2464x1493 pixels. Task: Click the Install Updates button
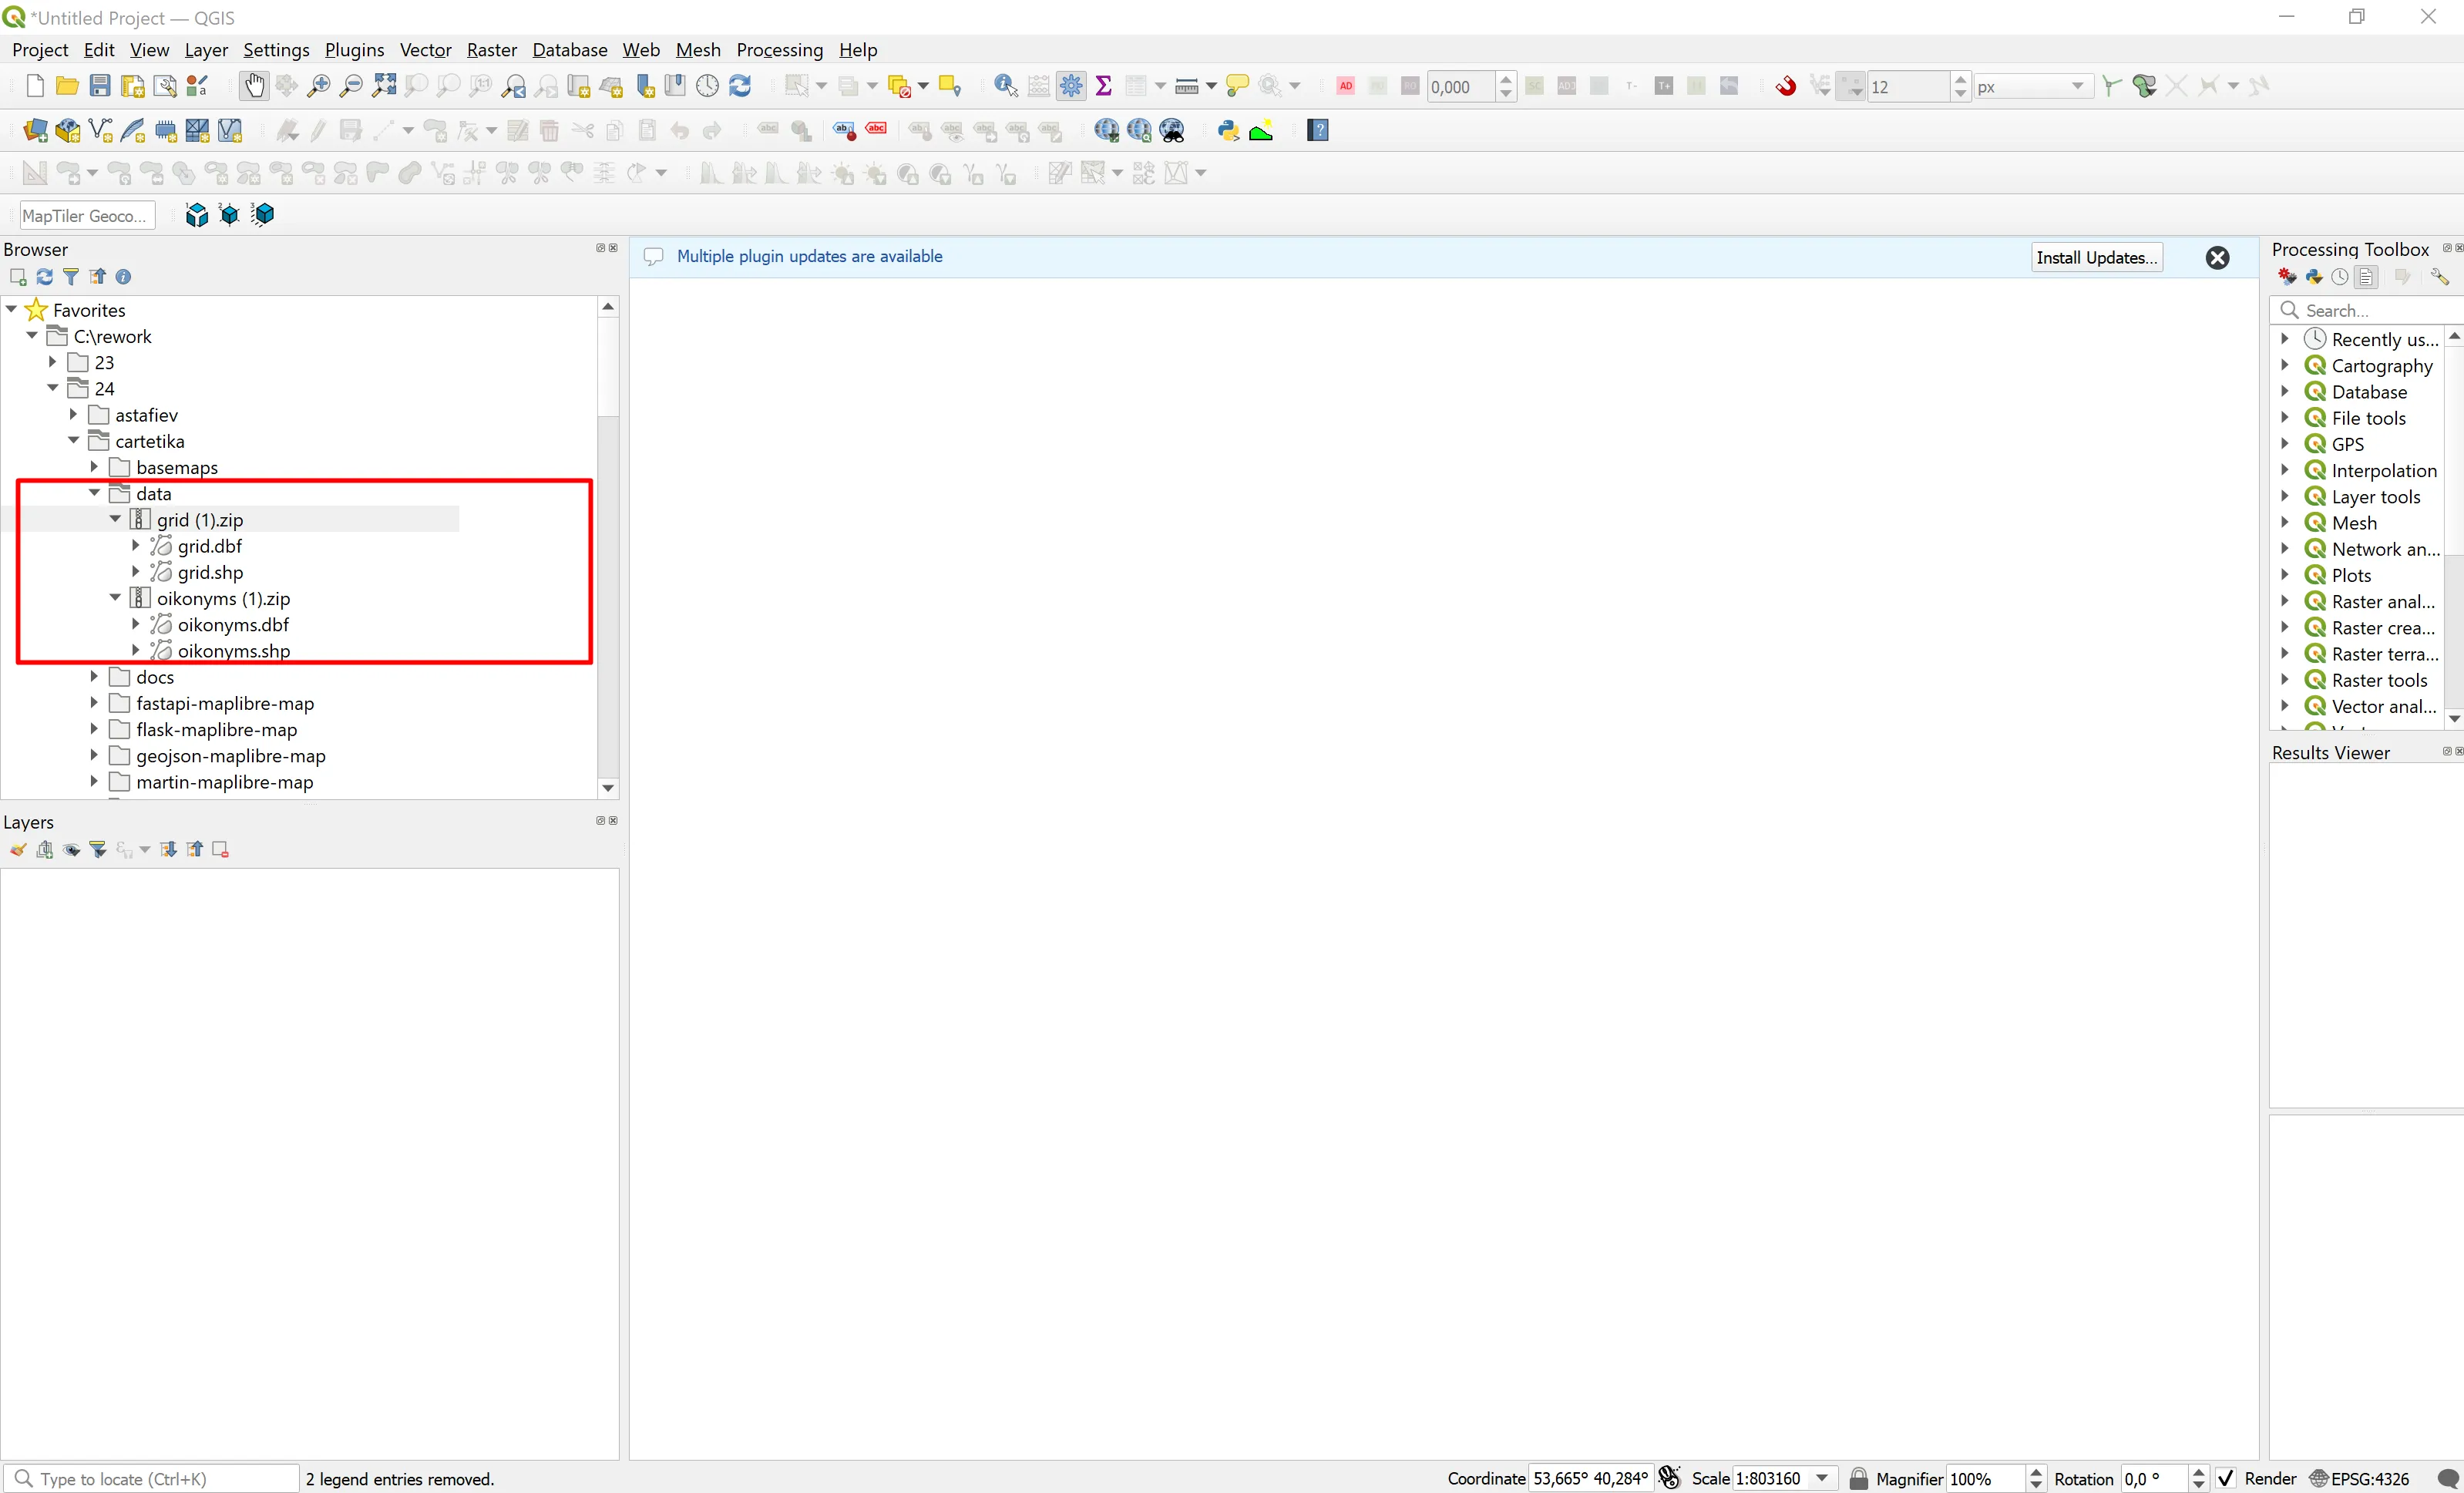2096,257
